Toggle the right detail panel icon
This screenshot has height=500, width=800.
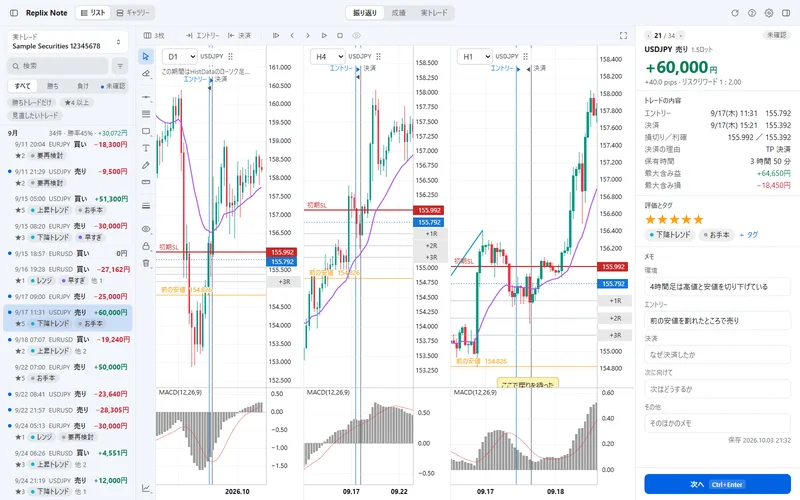pyautogui.click(x=786, y=13)
